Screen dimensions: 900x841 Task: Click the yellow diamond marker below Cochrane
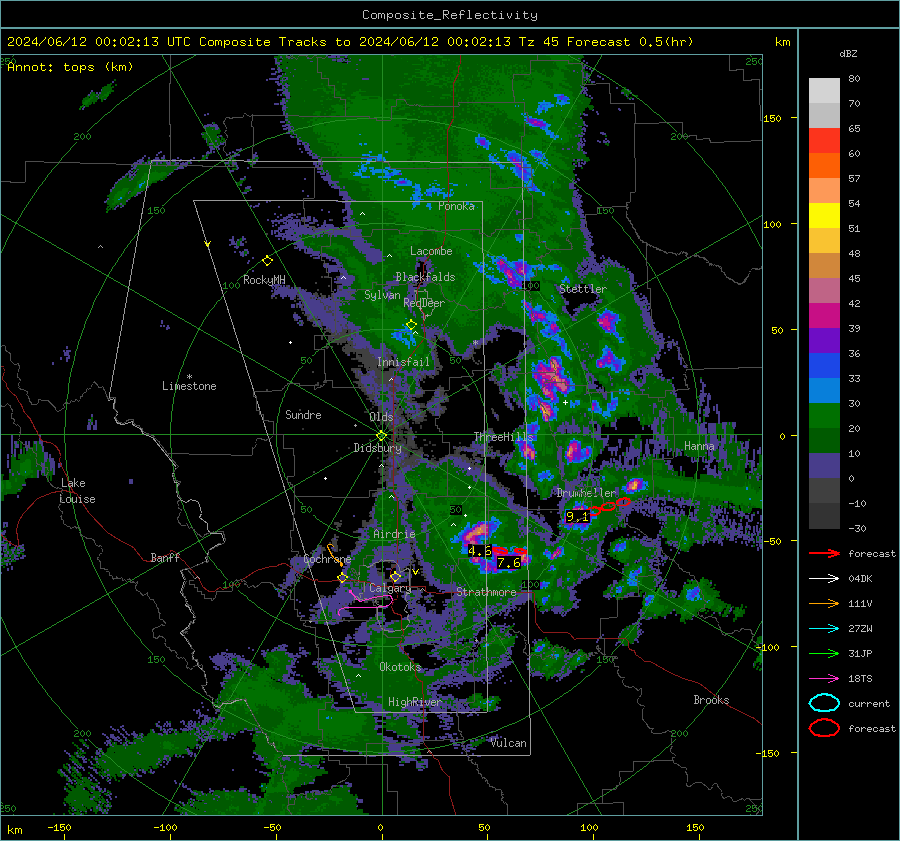click(x=342, y=578)
